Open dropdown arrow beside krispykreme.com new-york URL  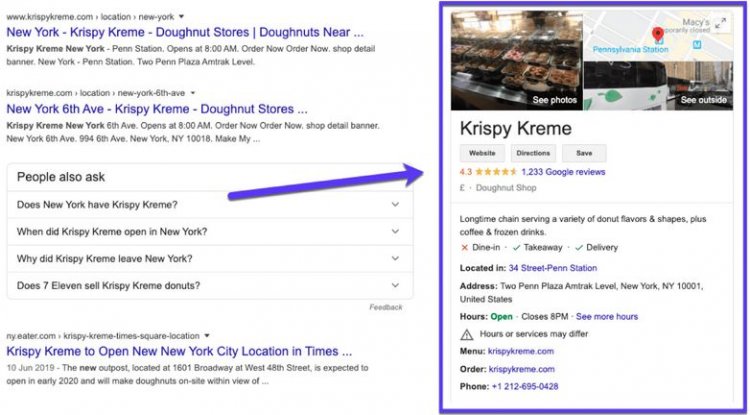tap(181, 17)
